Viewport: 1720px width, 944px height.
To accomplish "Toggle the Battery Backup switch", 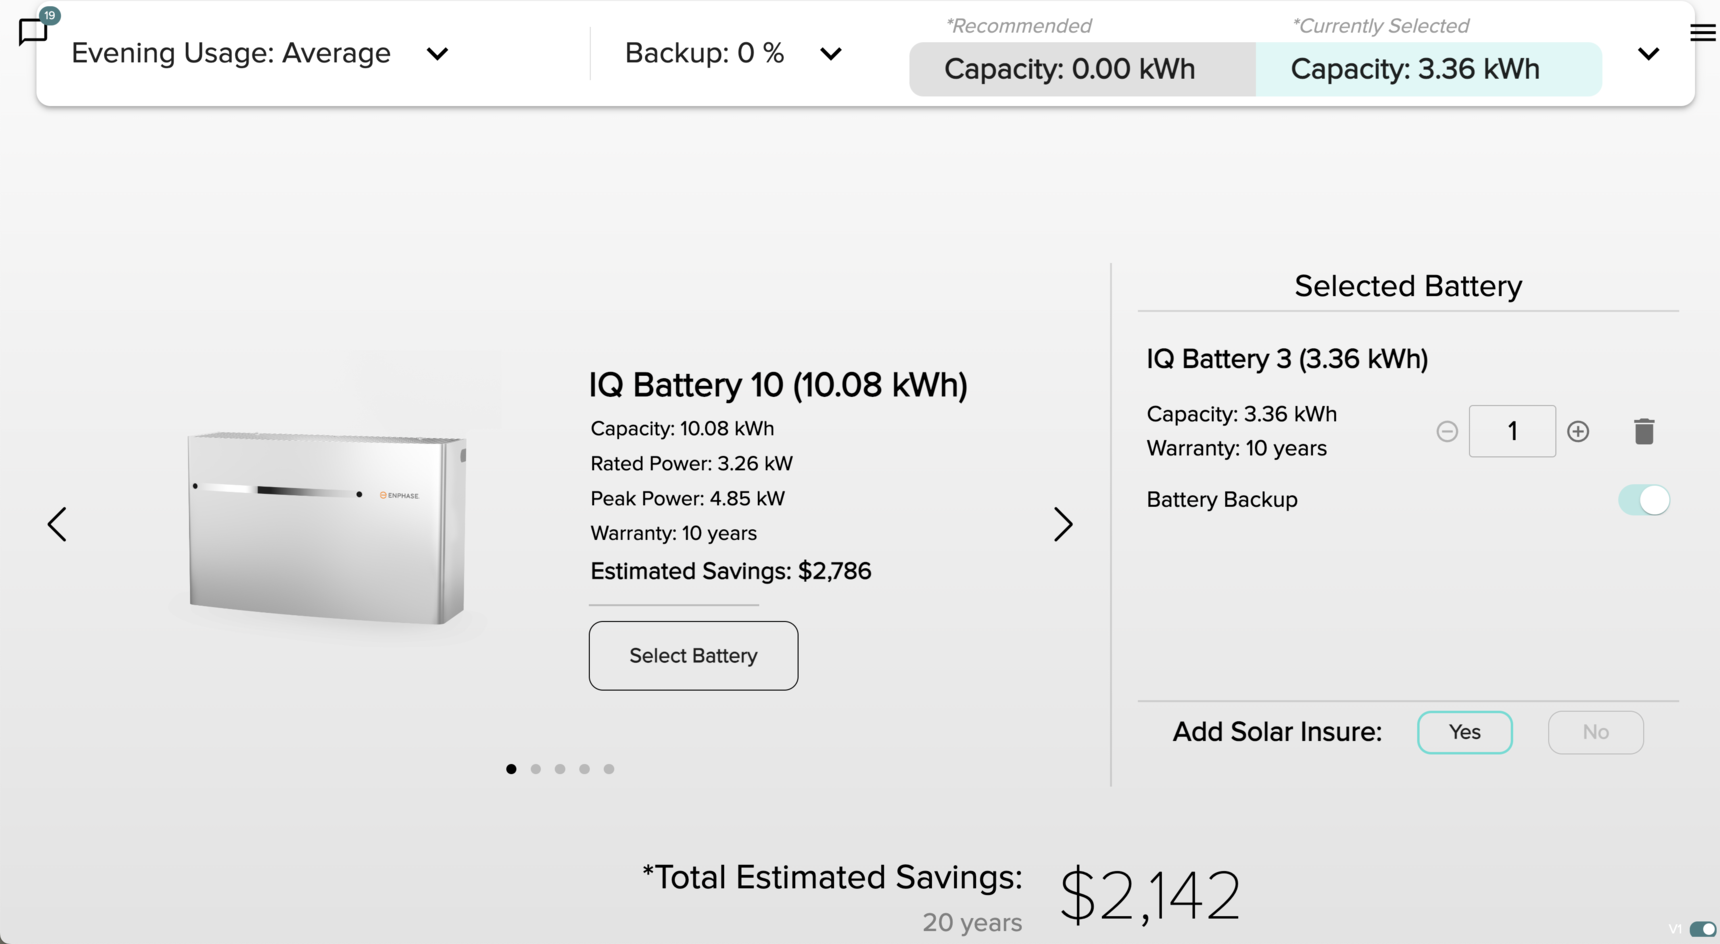I will pyautogui.click(x=1644, y=500).
